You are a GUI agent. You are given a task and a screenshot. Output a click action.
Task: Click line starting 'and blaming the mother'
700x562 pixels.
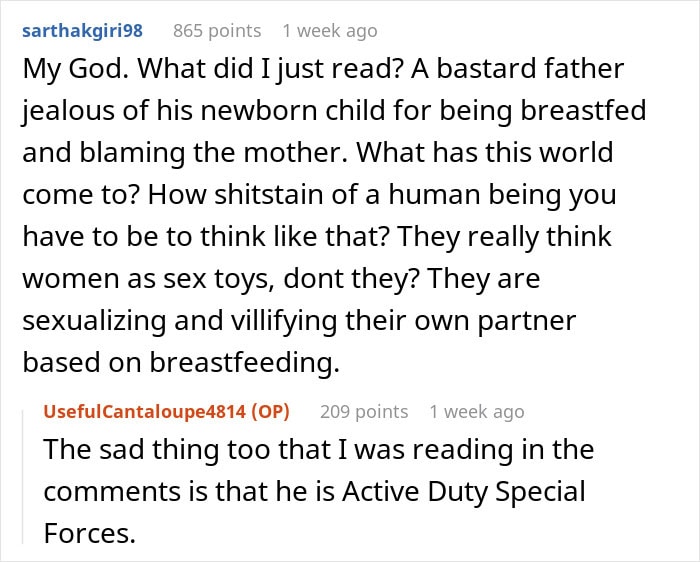(318, 153)
